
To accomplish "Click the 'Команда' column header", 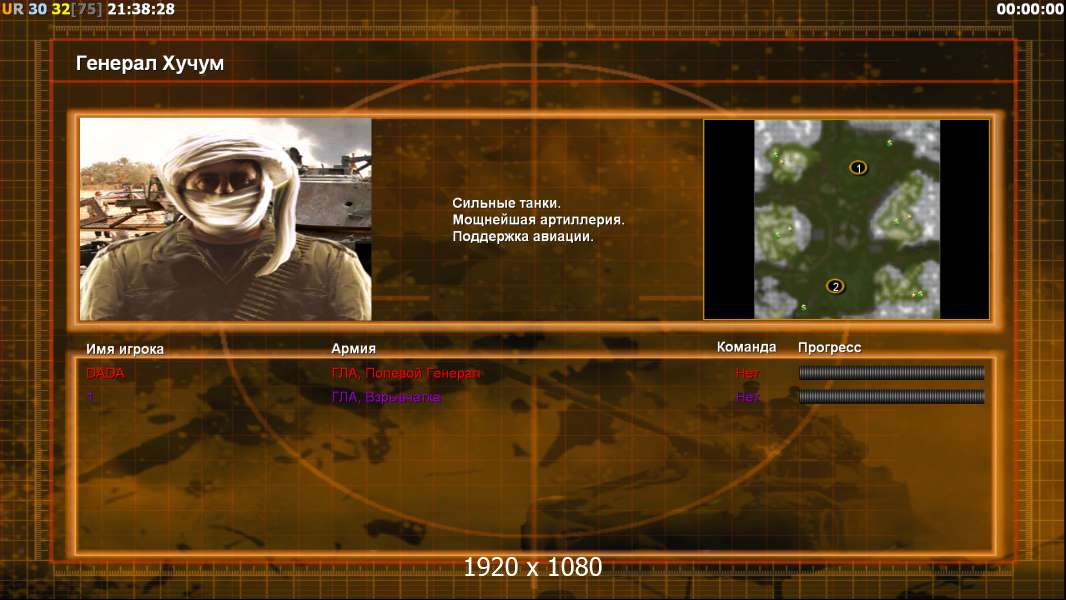I will [746, 347].
